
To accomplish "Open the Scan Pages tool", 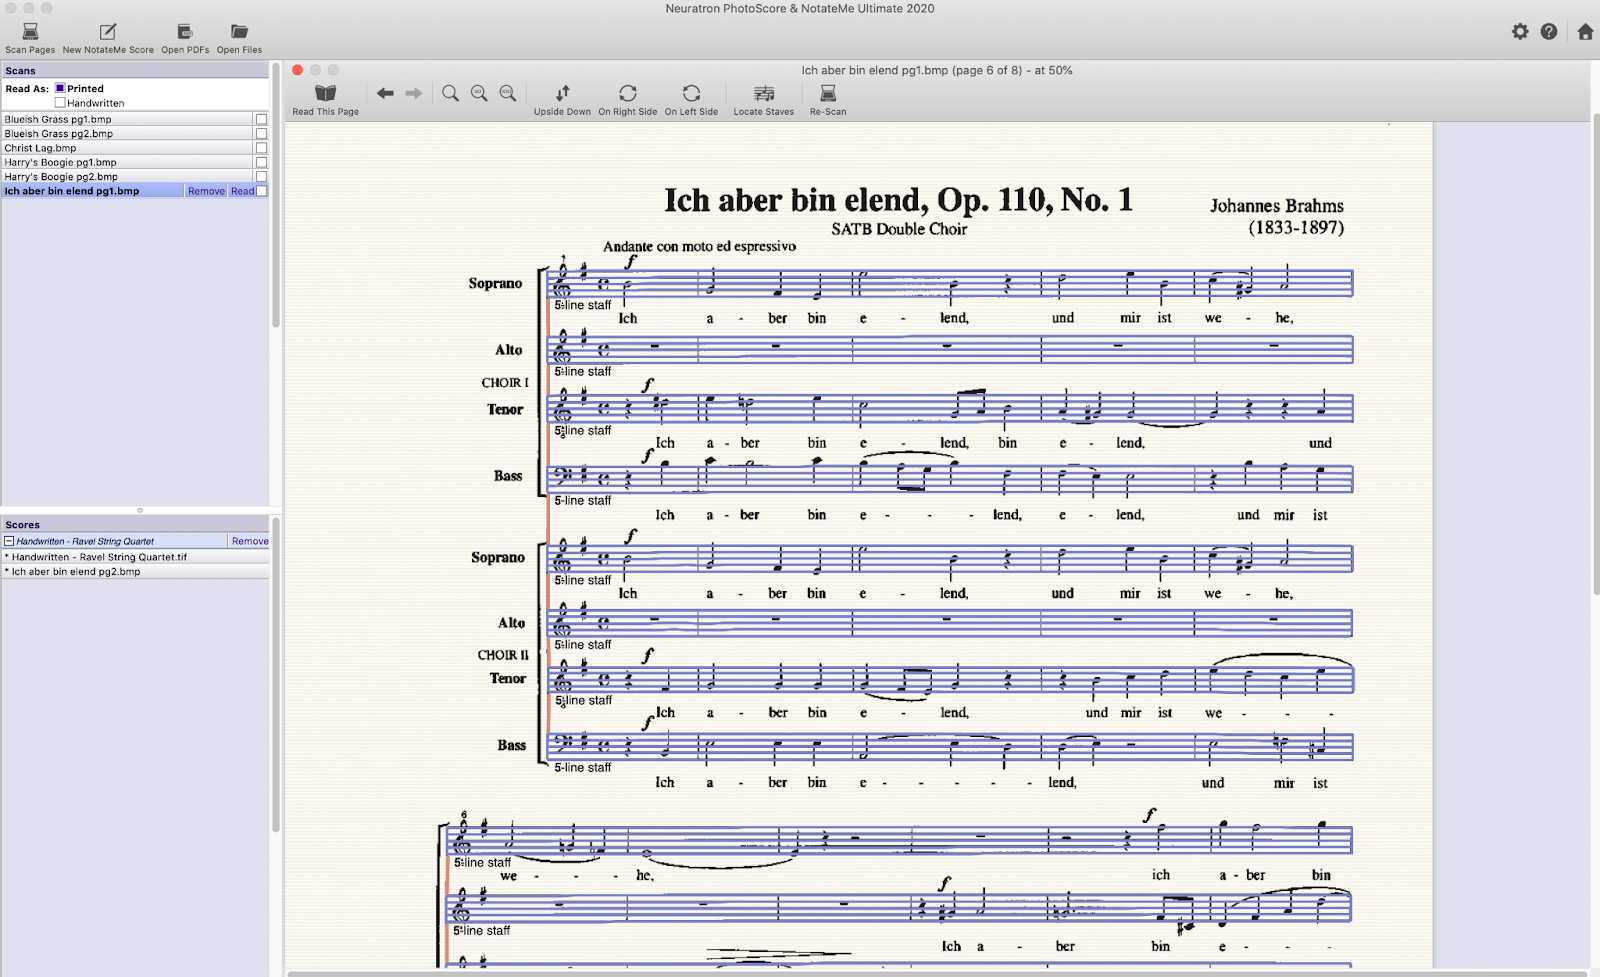I will click(30, 38).
